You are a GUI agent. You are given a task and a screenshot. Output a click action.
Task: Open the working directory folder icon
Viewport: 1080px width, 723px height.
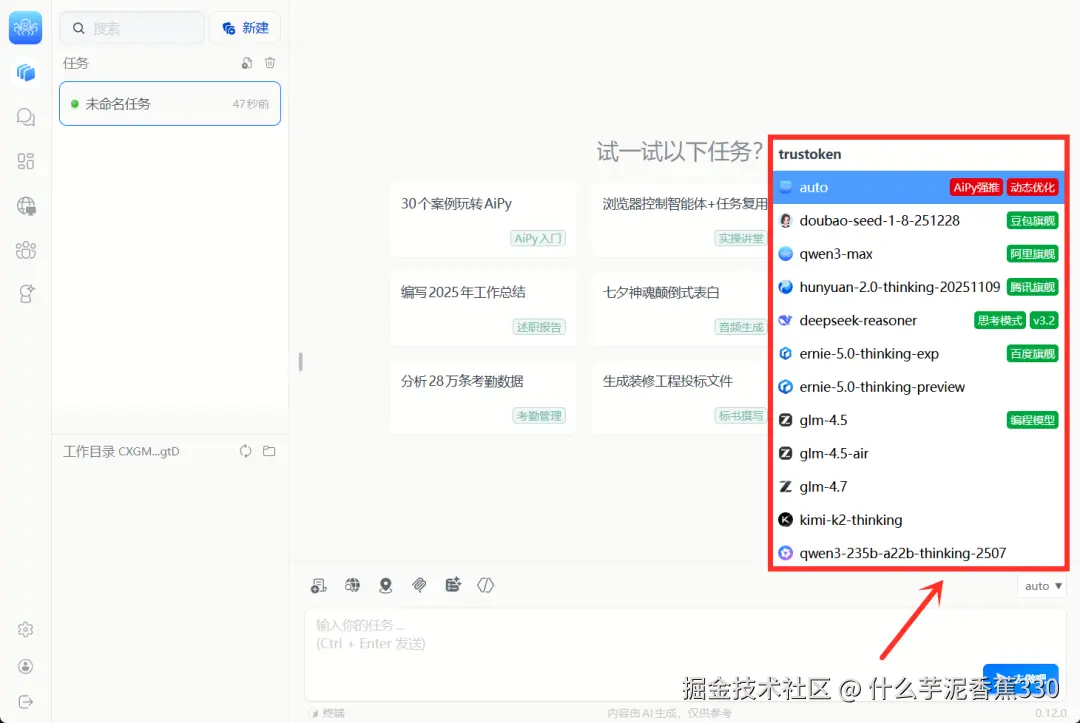tap(269, 451)
